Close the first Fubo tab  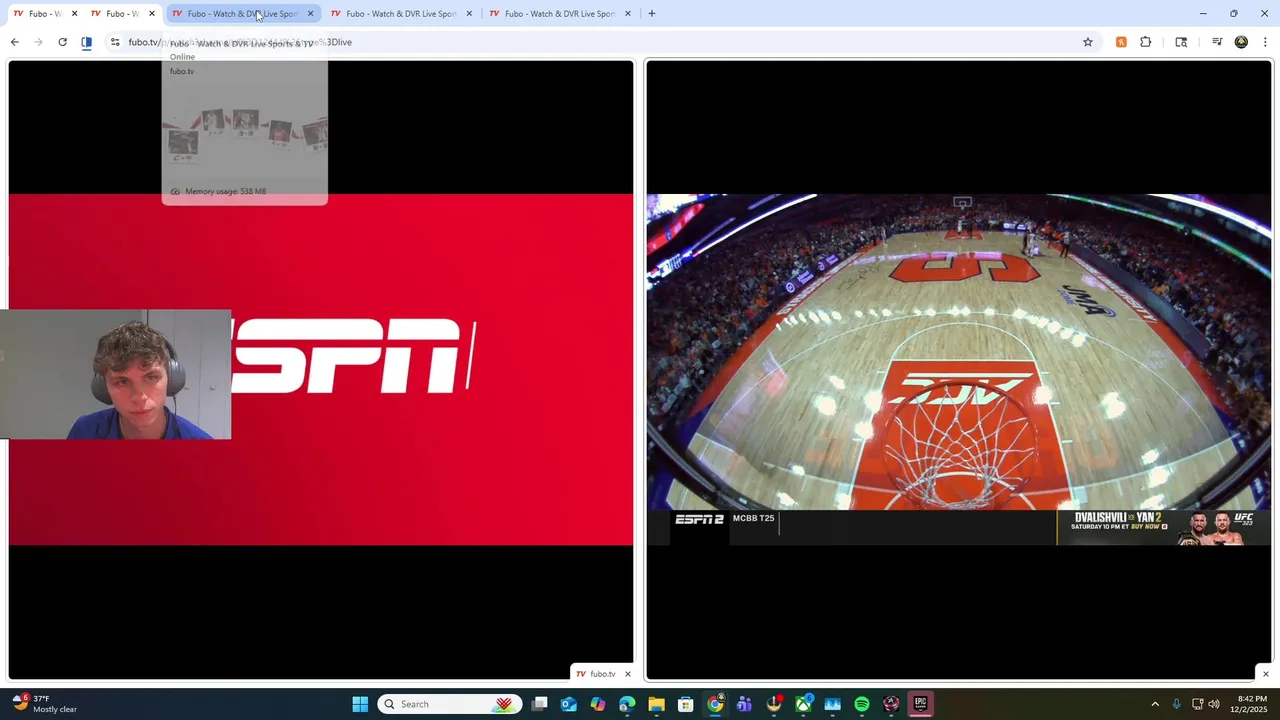[x=74, y=14]
